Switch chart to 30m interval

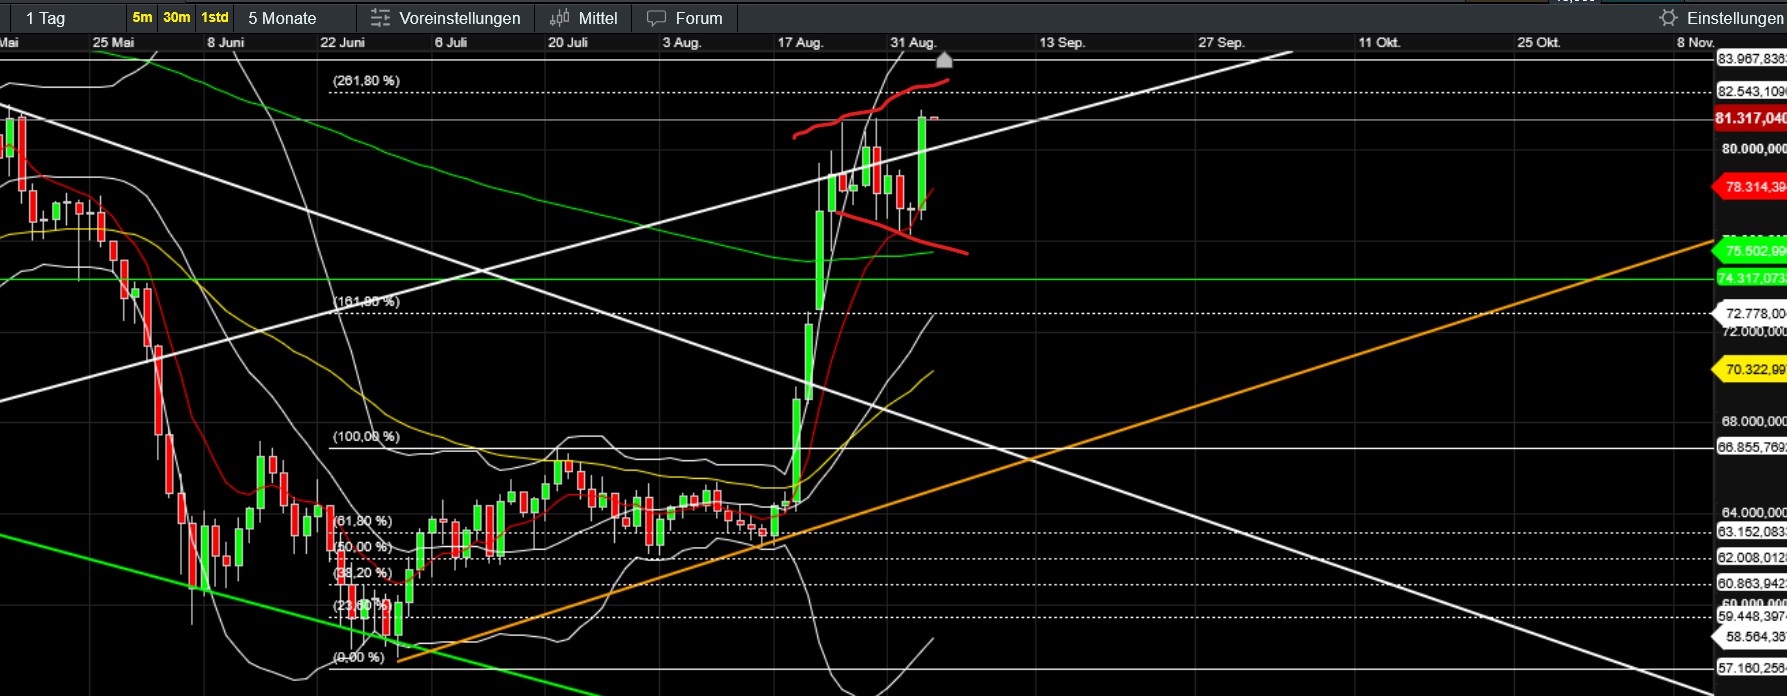[x=177, y=18]
